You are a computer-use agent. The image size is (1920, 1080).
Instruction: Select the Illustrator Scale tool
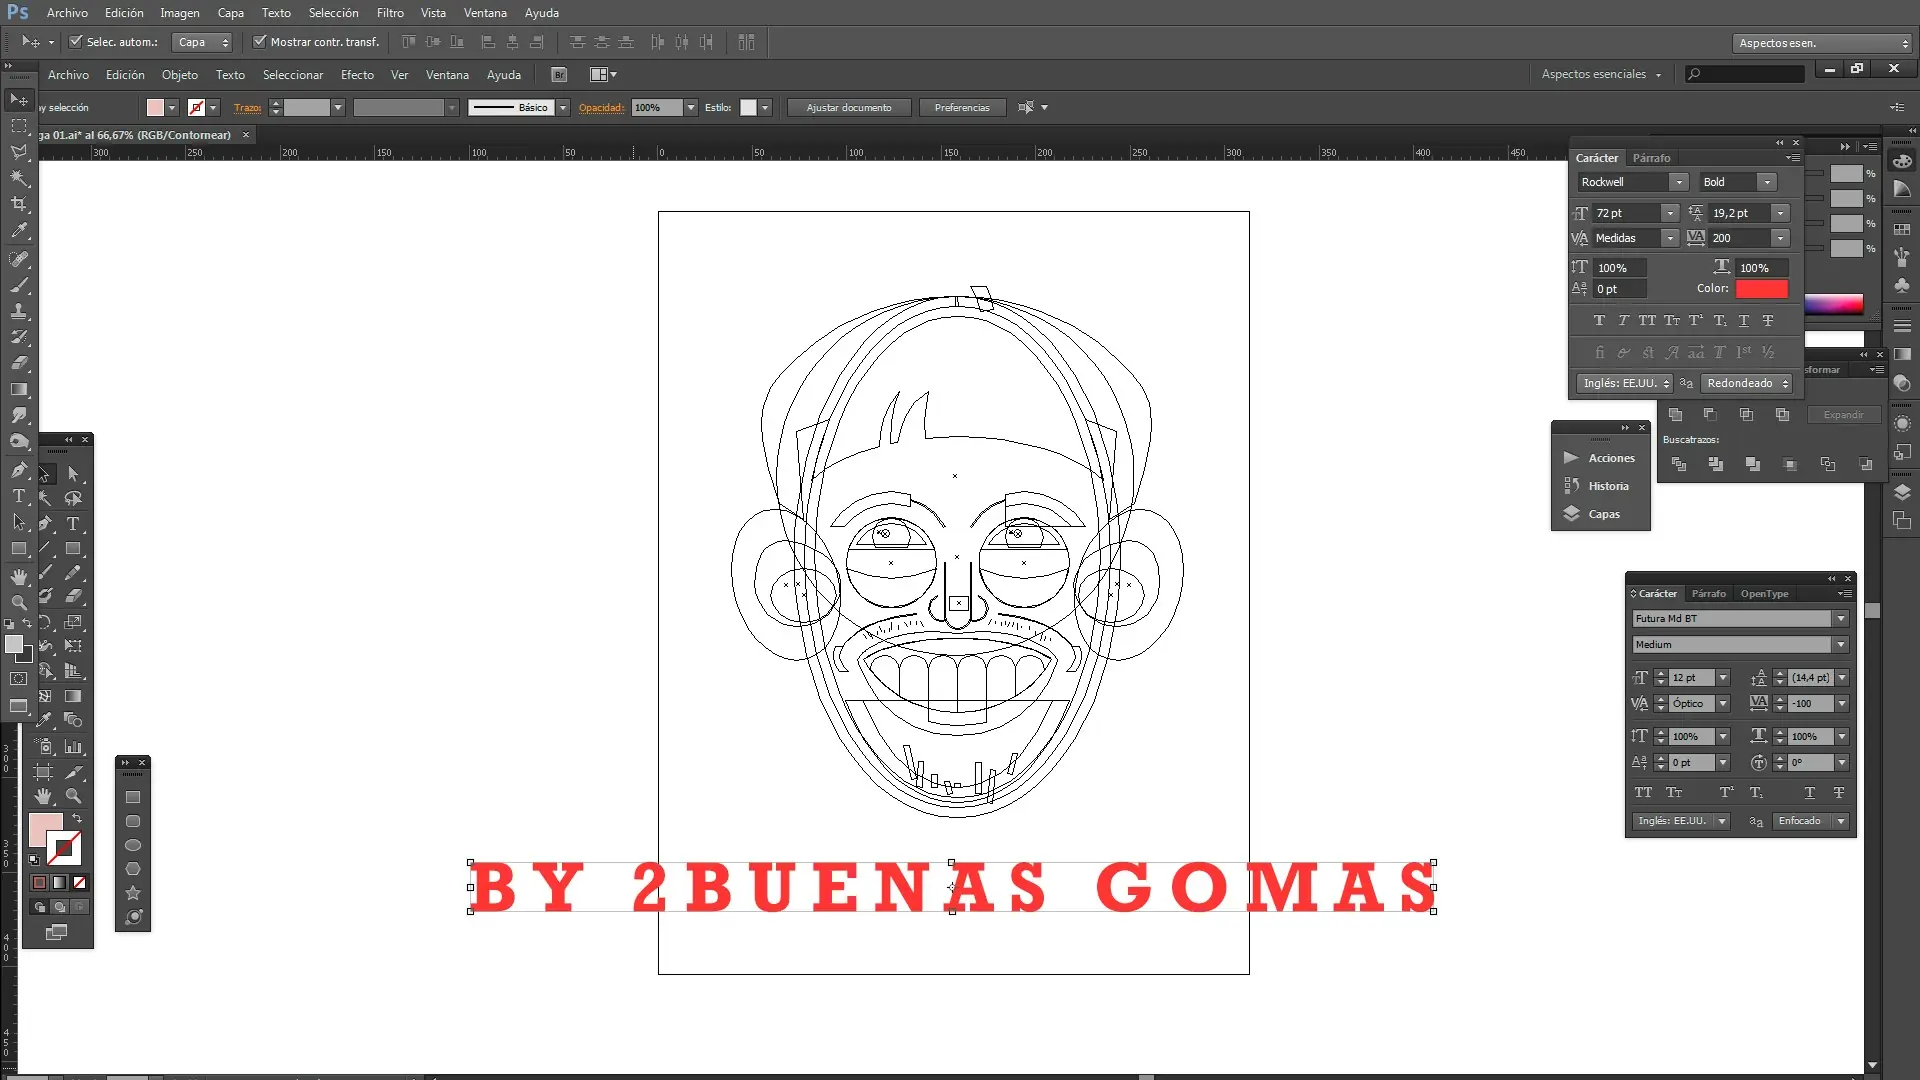[73, 621]
